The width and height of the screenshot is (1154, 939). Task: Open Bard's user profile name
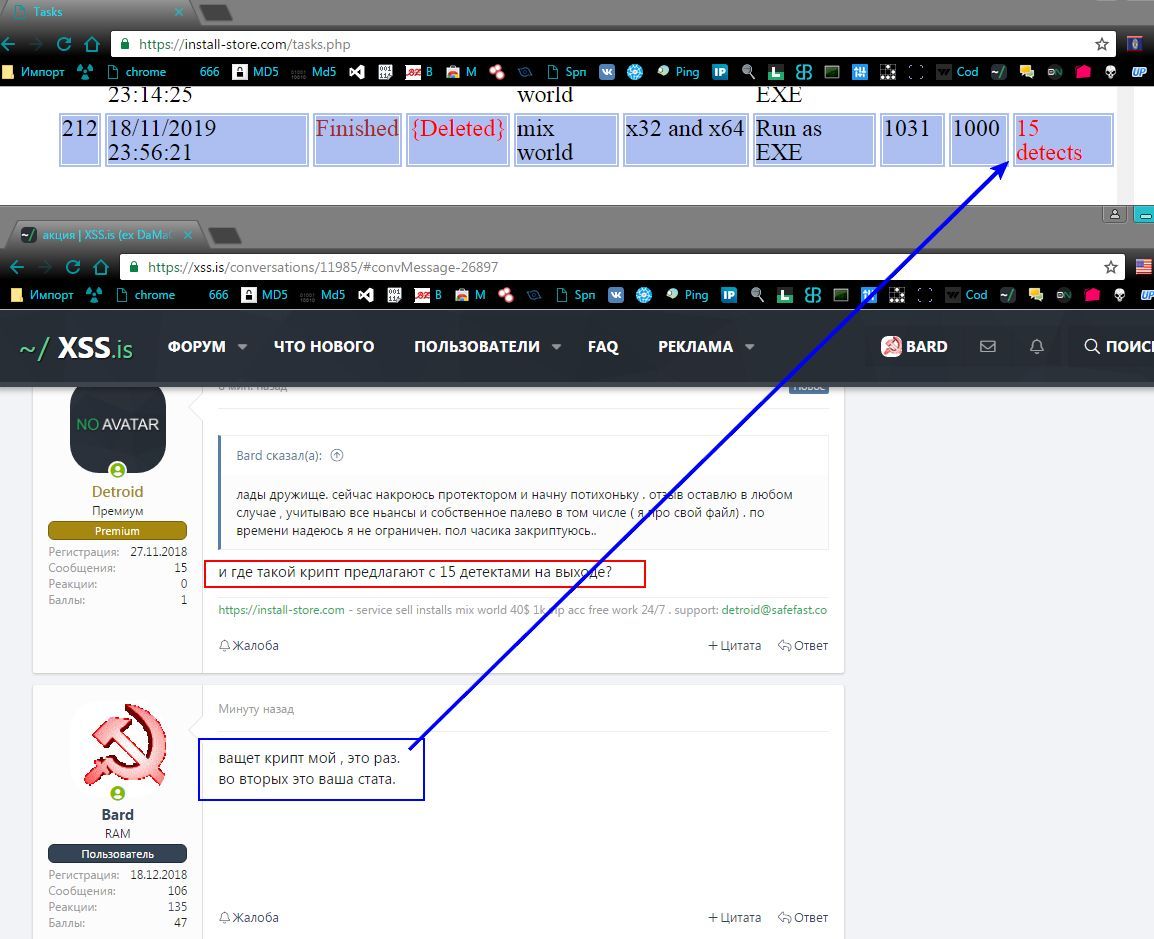(x=117, y=815)
